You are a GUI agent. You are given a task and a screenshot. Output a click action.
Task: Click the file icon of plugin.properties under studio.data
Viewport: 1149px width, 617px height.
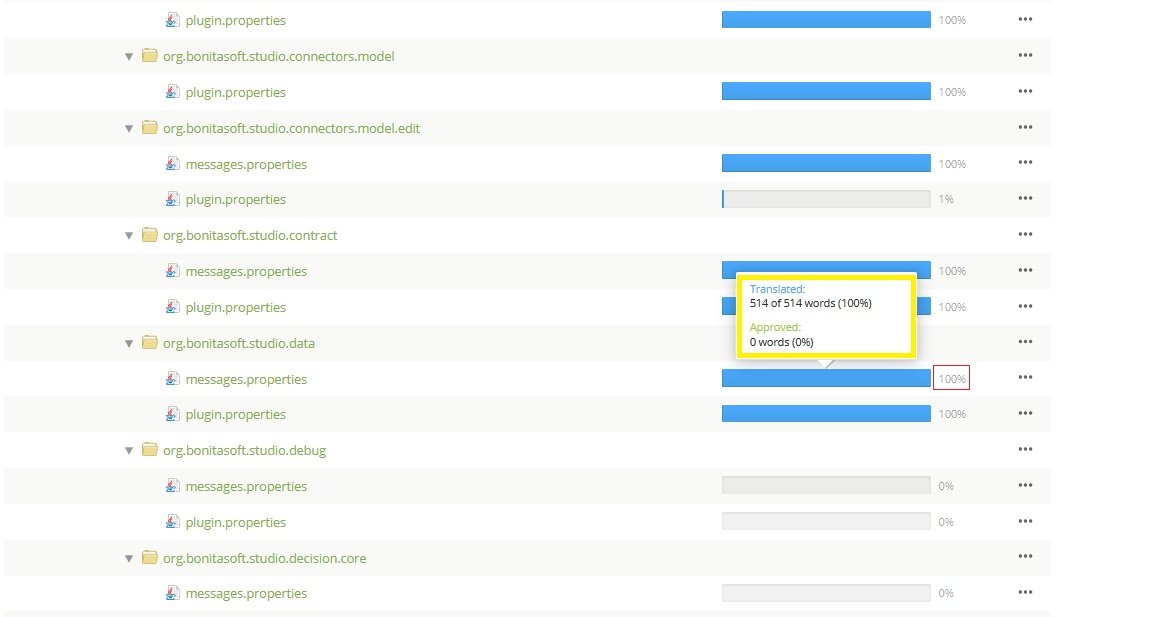coord(172,413)
